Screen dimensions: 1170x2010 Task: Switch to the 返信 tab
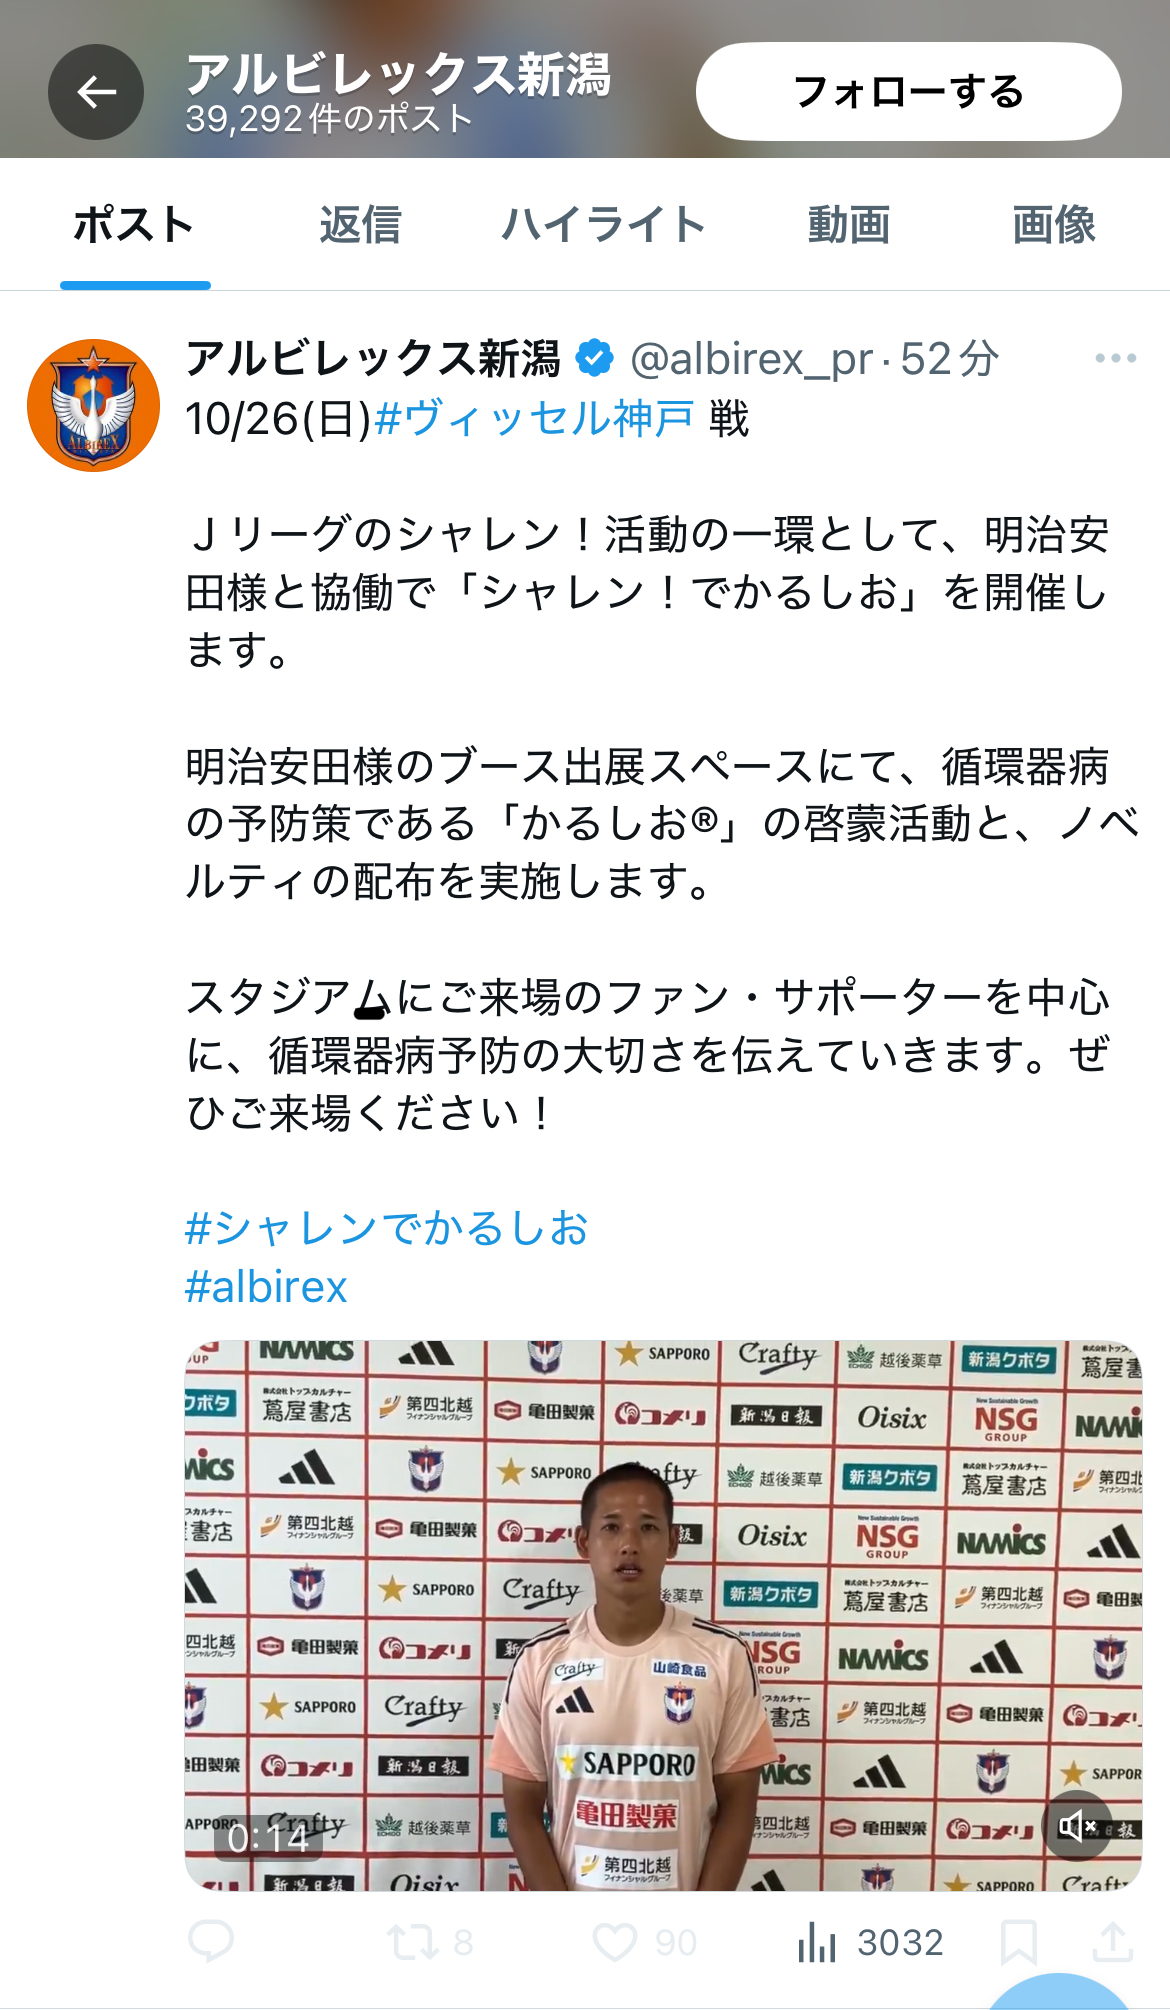pos(360,224)
